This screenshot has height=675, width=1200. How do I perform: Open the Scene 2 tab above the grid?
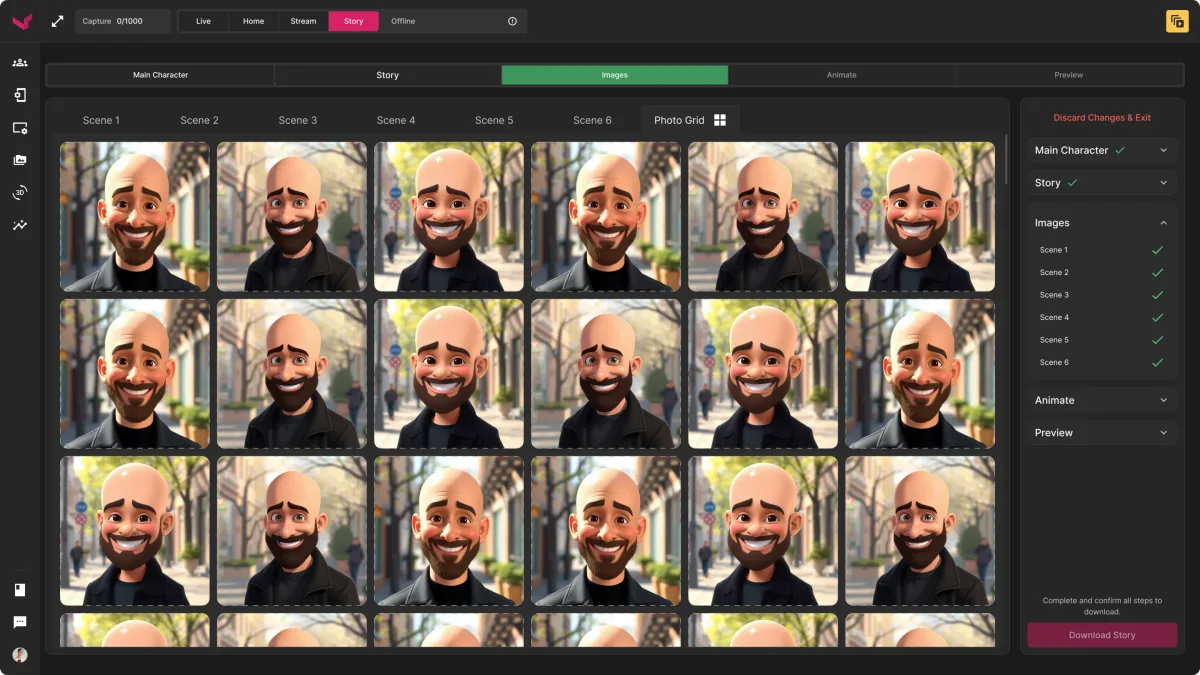point(199,120)
